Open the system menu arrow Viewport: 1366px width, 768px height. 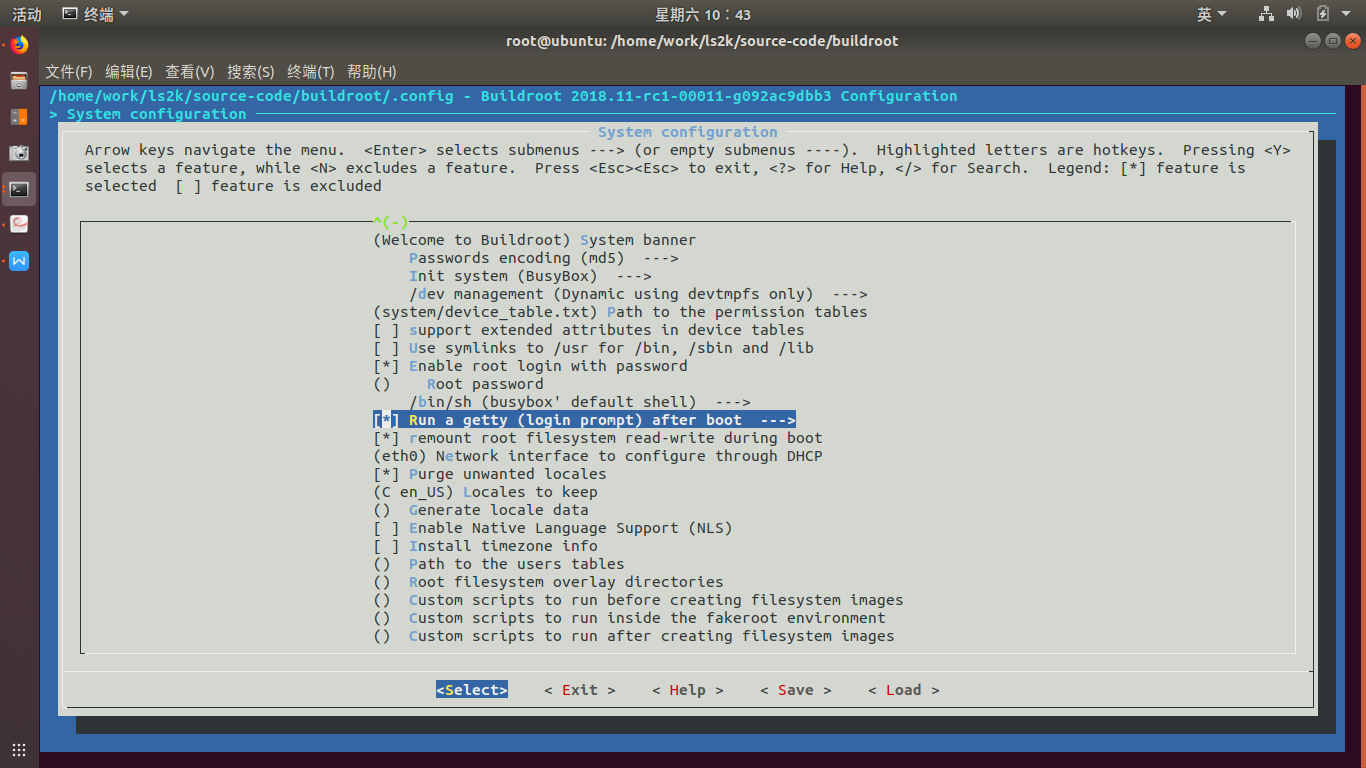1346,14
